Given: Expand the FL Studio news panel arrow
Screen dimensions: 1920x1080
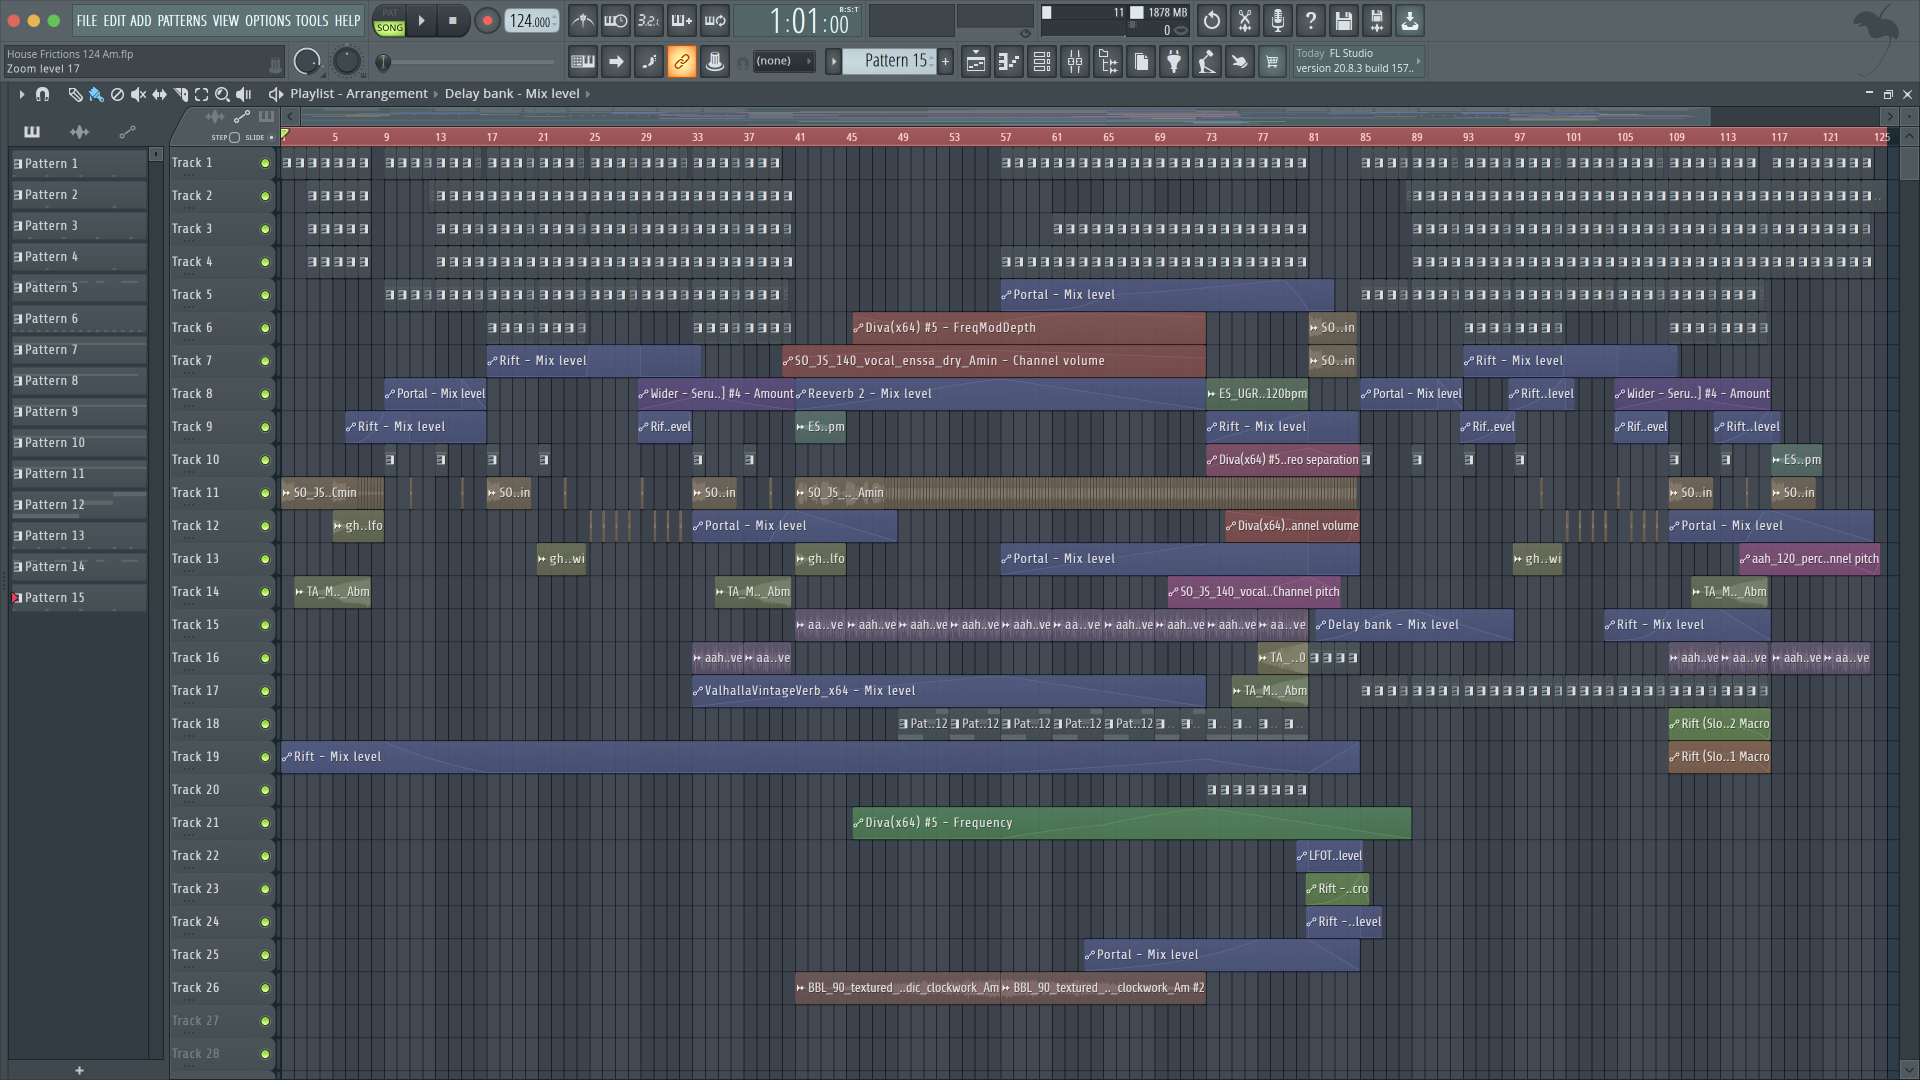Looking at the screenshot, I should [x=1418, y=62].
